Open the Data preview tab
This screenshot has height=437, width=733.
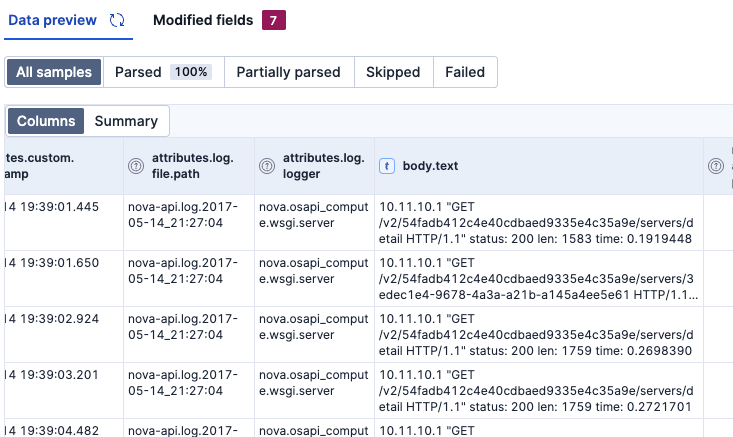[x=52, y=20]
